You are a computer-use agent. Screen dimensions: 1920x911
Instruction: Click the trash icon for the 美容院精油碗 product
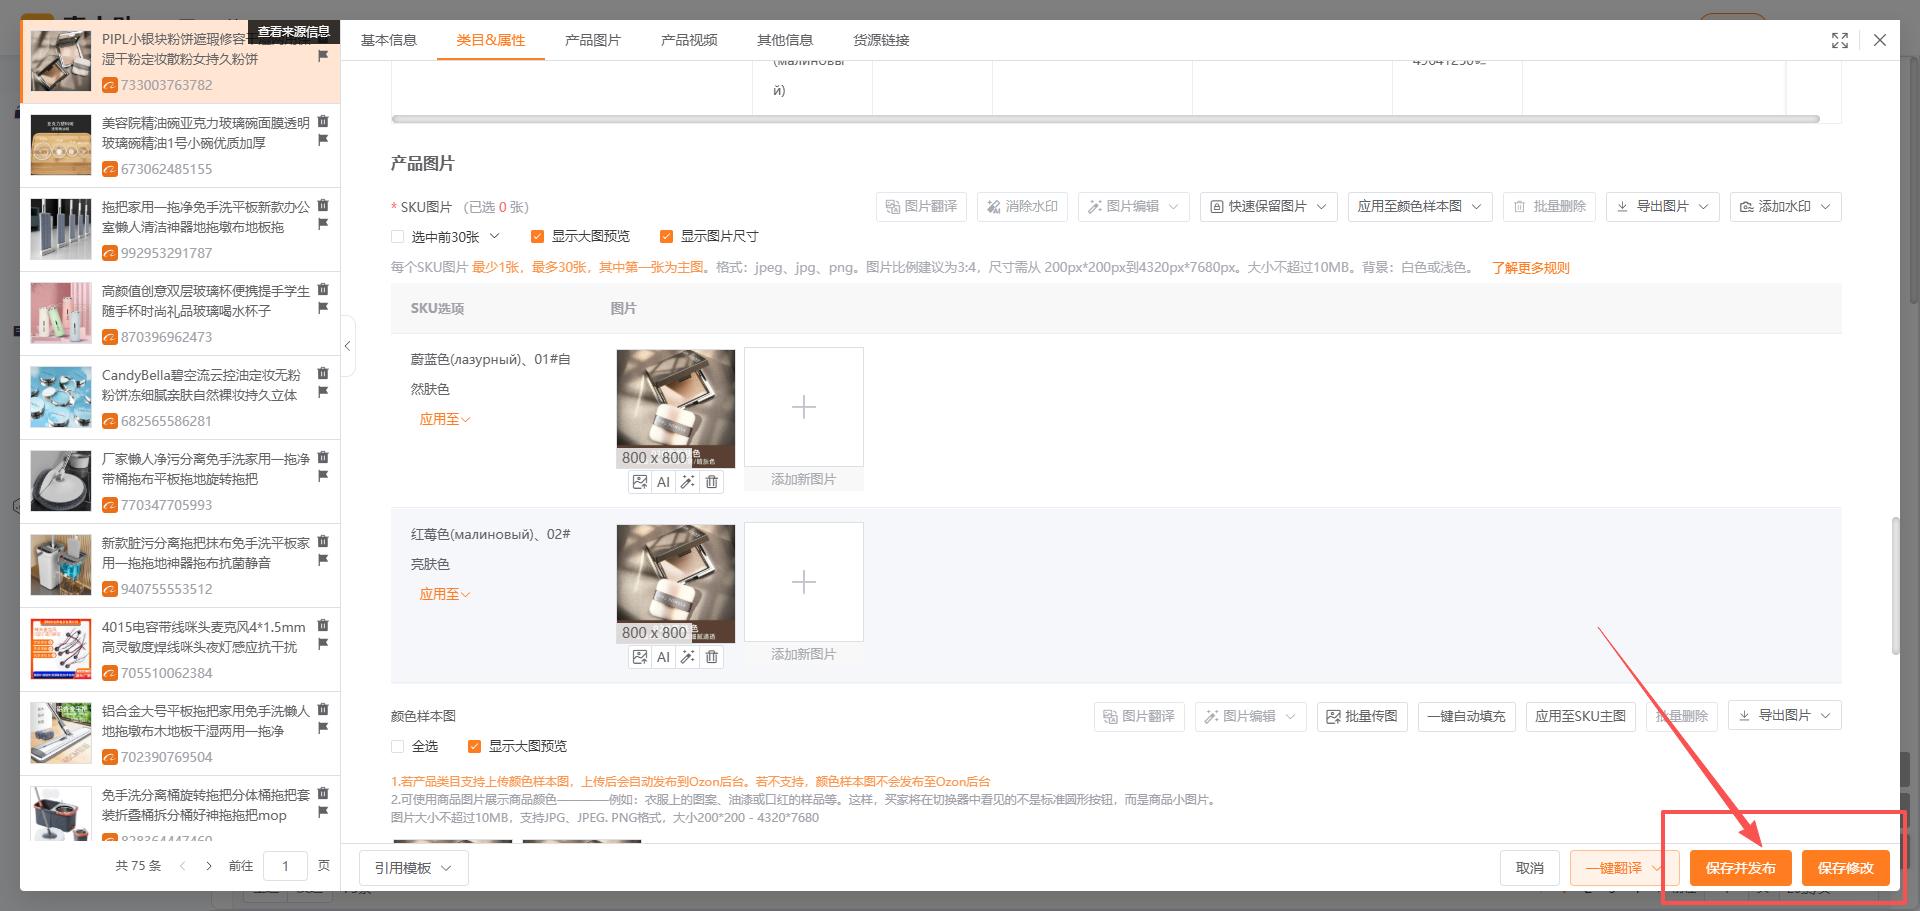(323, 121)
